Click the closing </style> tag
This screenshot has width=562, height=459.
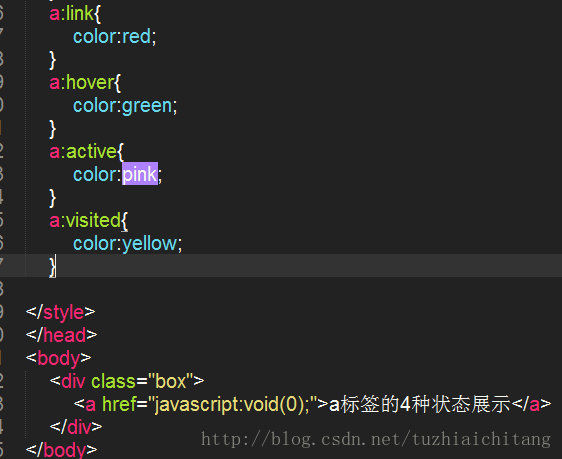[x=61, y=312]
